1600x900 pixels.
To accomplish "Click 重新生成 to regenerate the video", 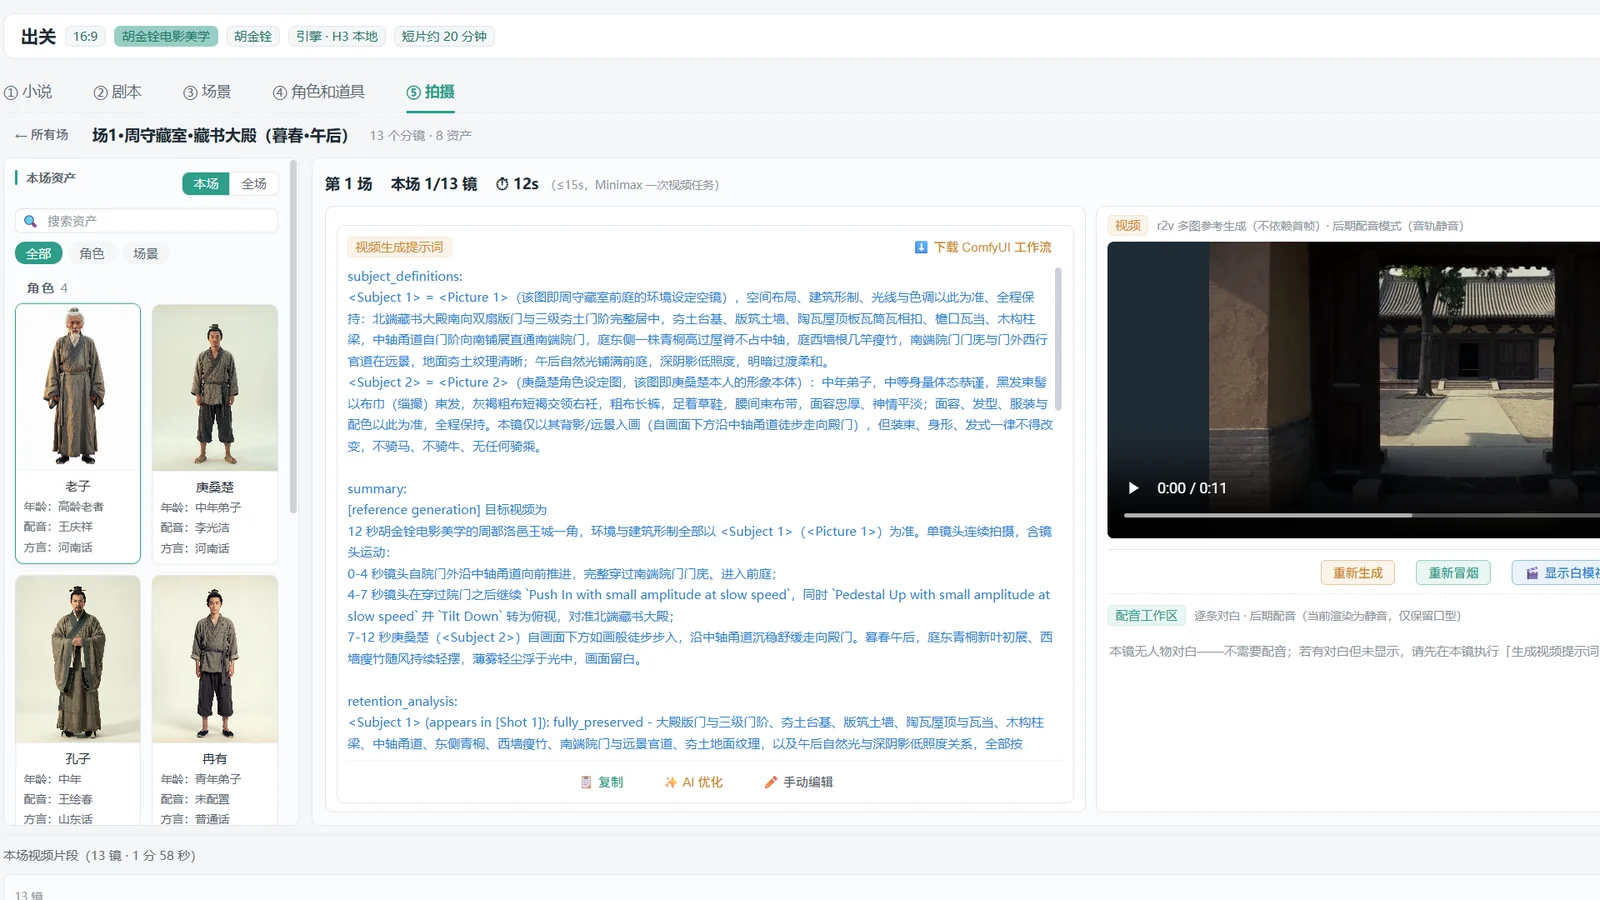I will (x=1357, y=573).
